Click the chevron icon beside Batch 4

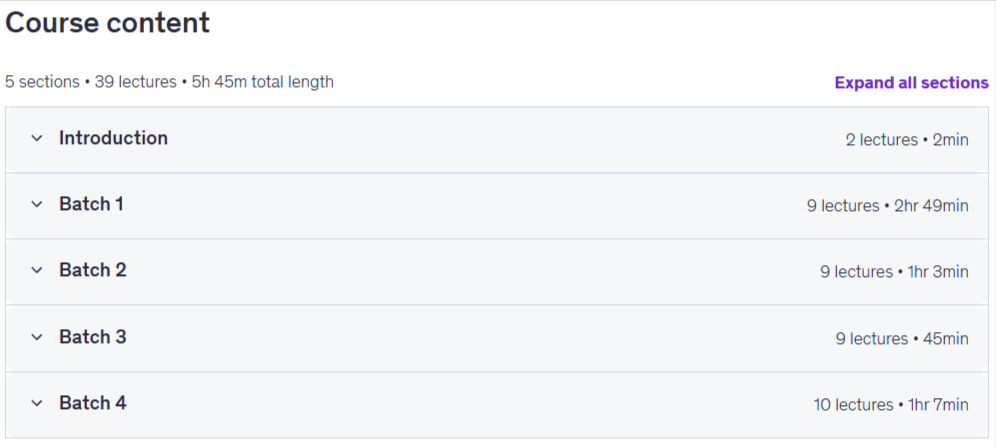tap(37, 403)
